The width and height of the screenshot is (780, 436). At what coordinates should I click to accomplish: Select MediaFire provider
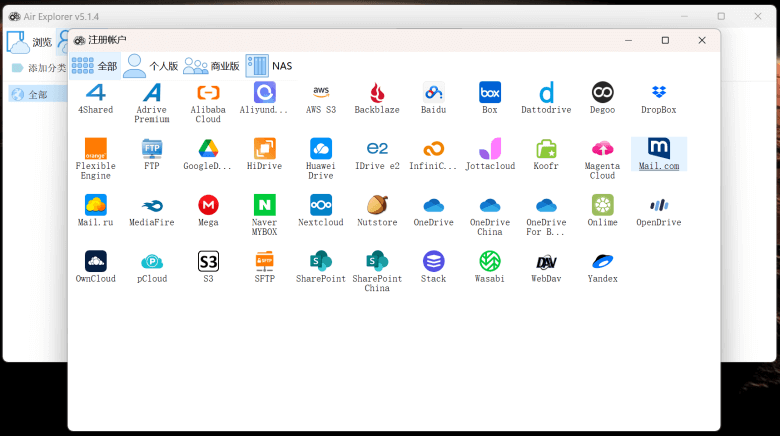pyautogui.click(x=152, y=205)
